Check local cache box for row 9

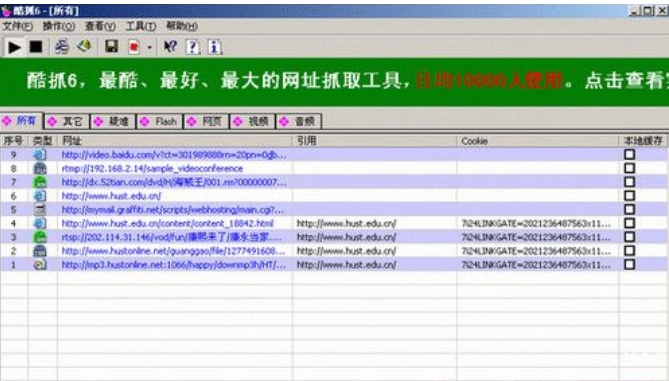tap(629, 154)
